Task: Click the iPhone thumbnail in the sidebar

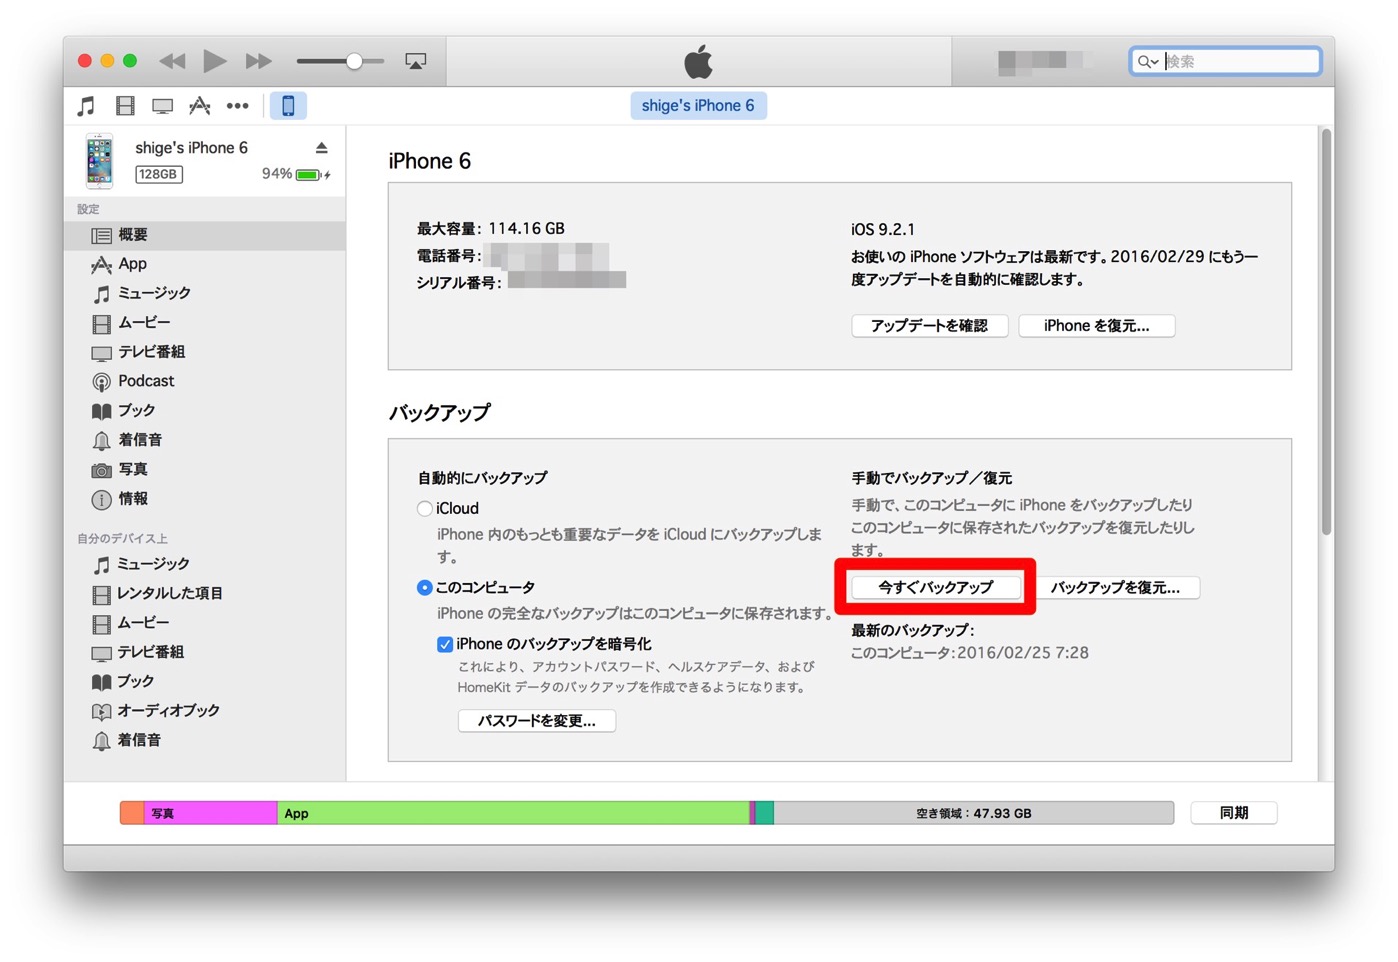Action: (99, 161)
